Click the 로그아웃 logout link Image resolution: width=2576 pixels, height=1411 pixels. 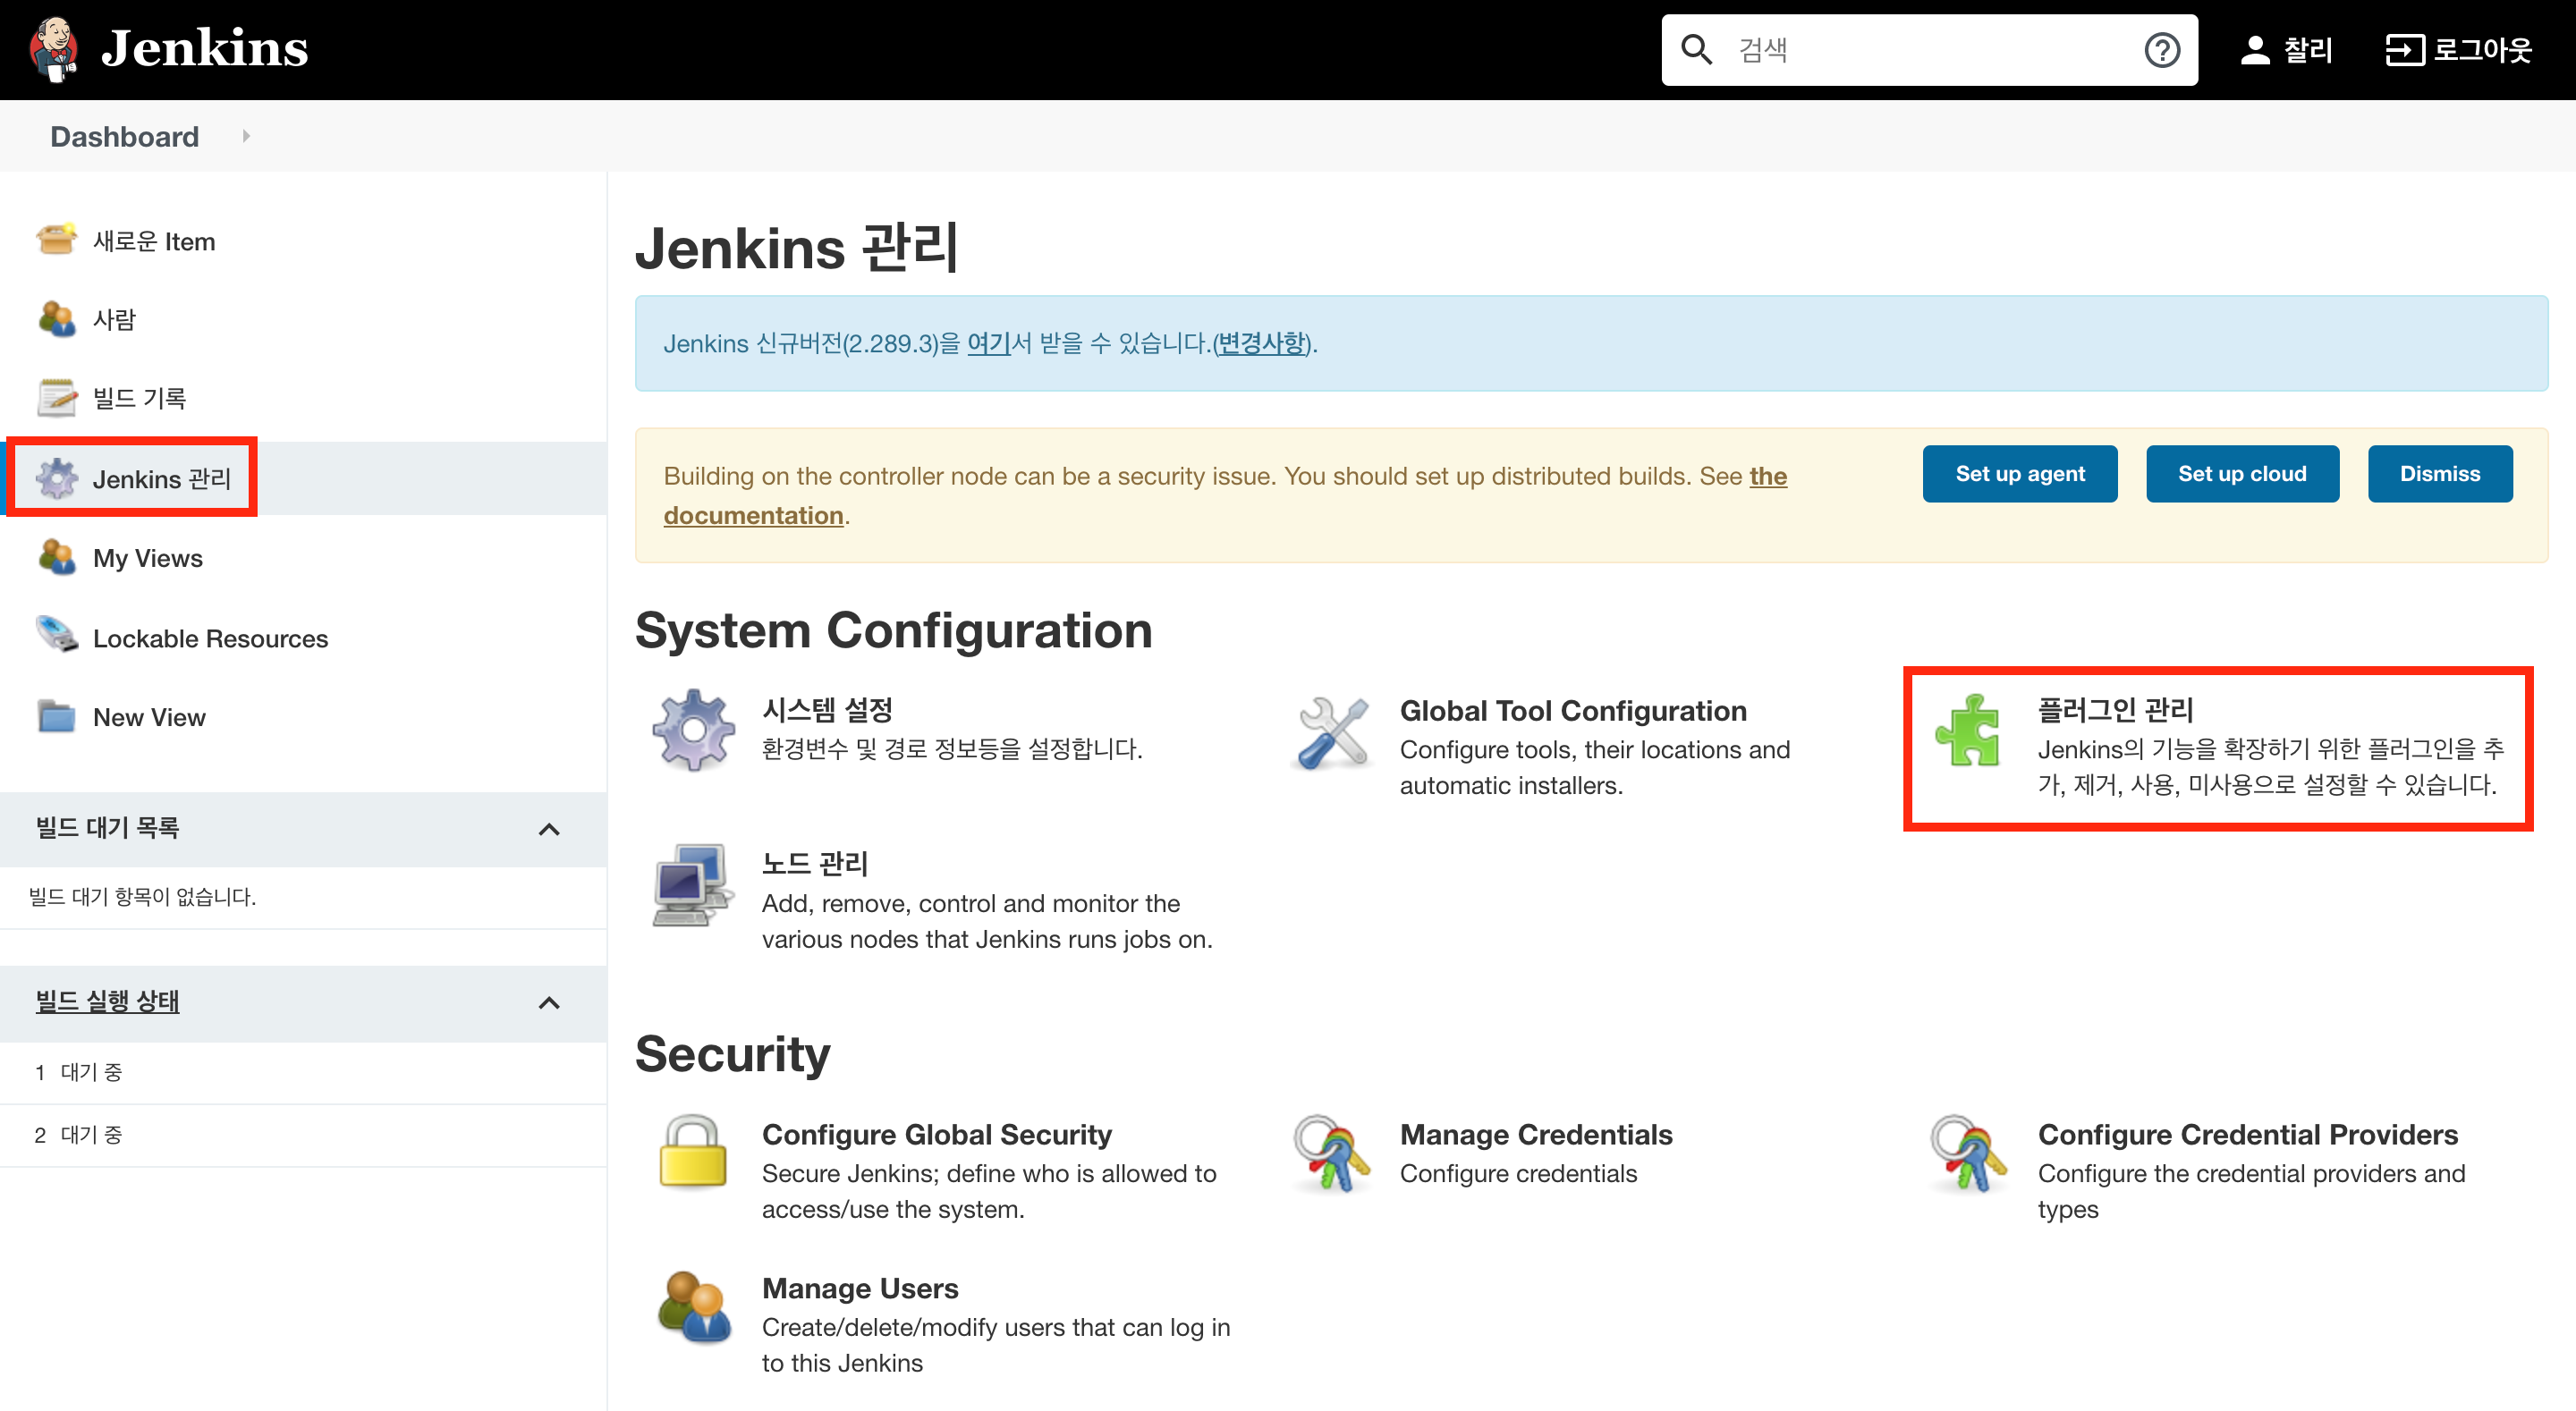tap(2458, 50)
